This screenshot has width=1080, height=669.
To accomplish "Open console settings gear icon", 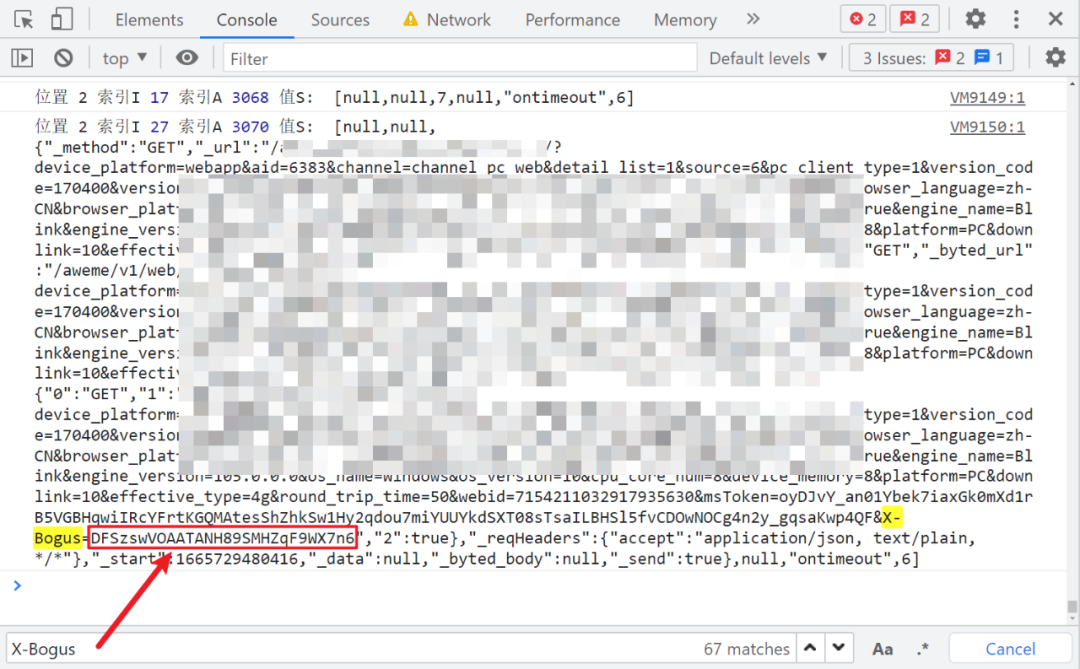I will point(1055,58).
